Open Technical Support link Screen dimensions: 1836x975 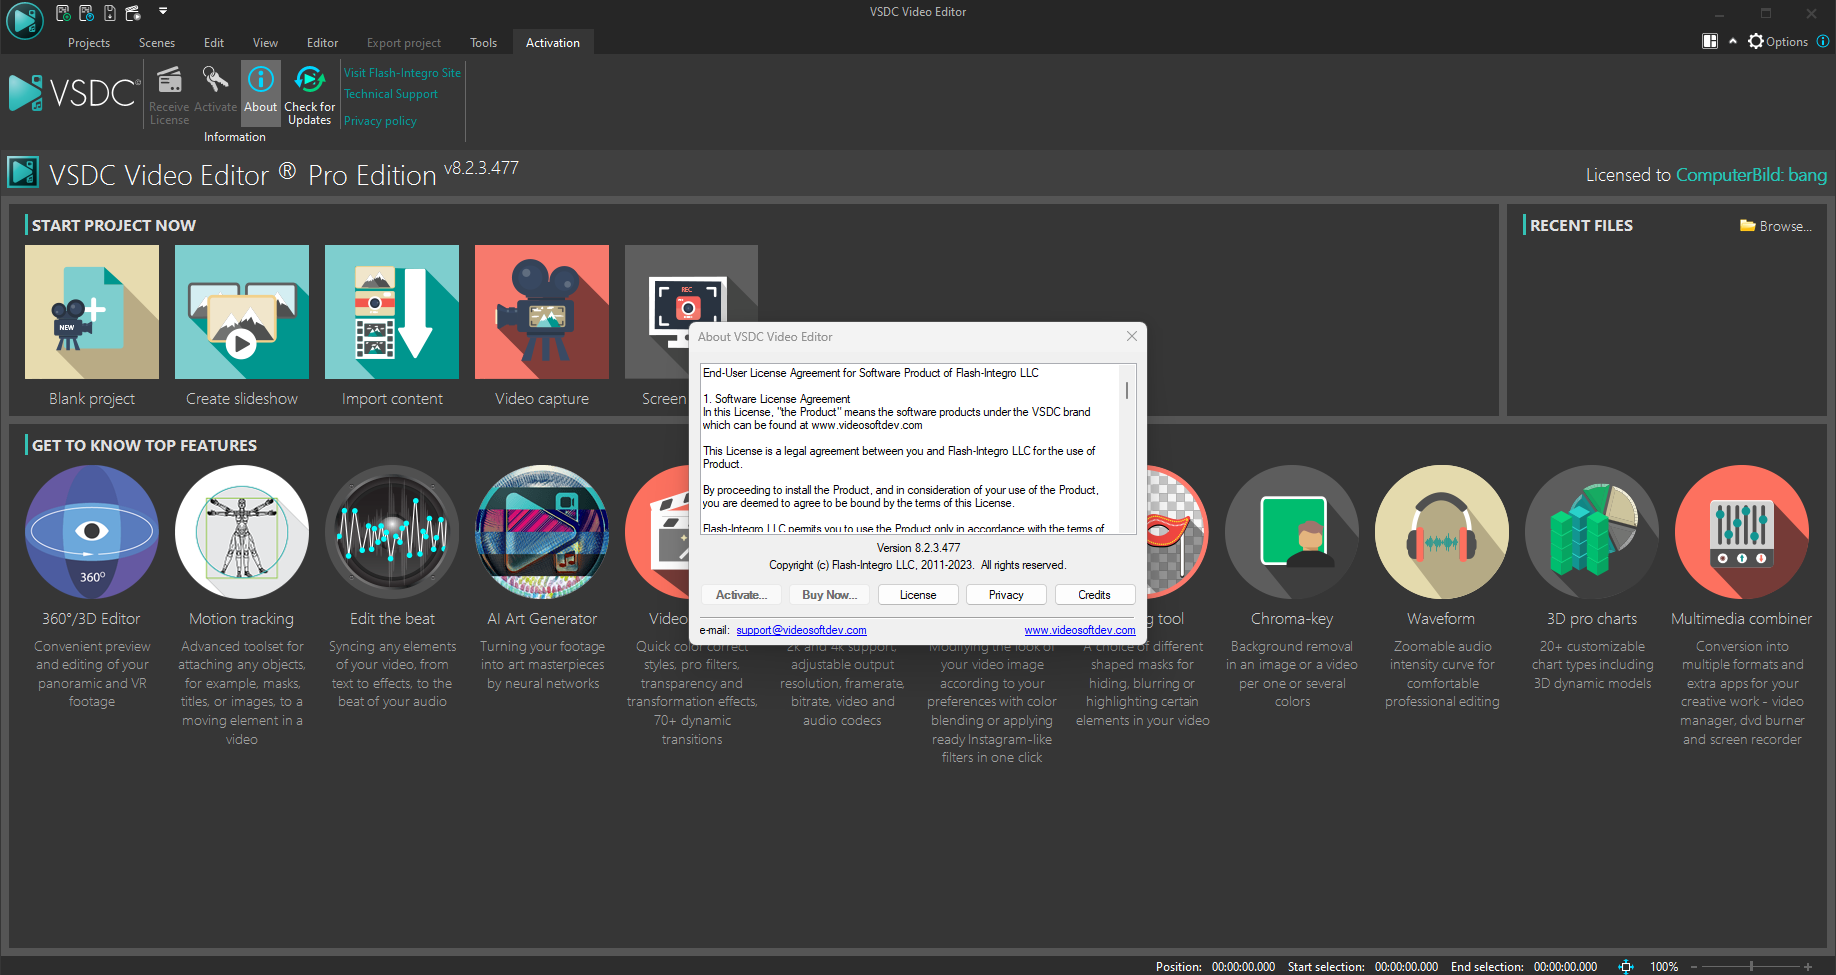coord(391,94)
